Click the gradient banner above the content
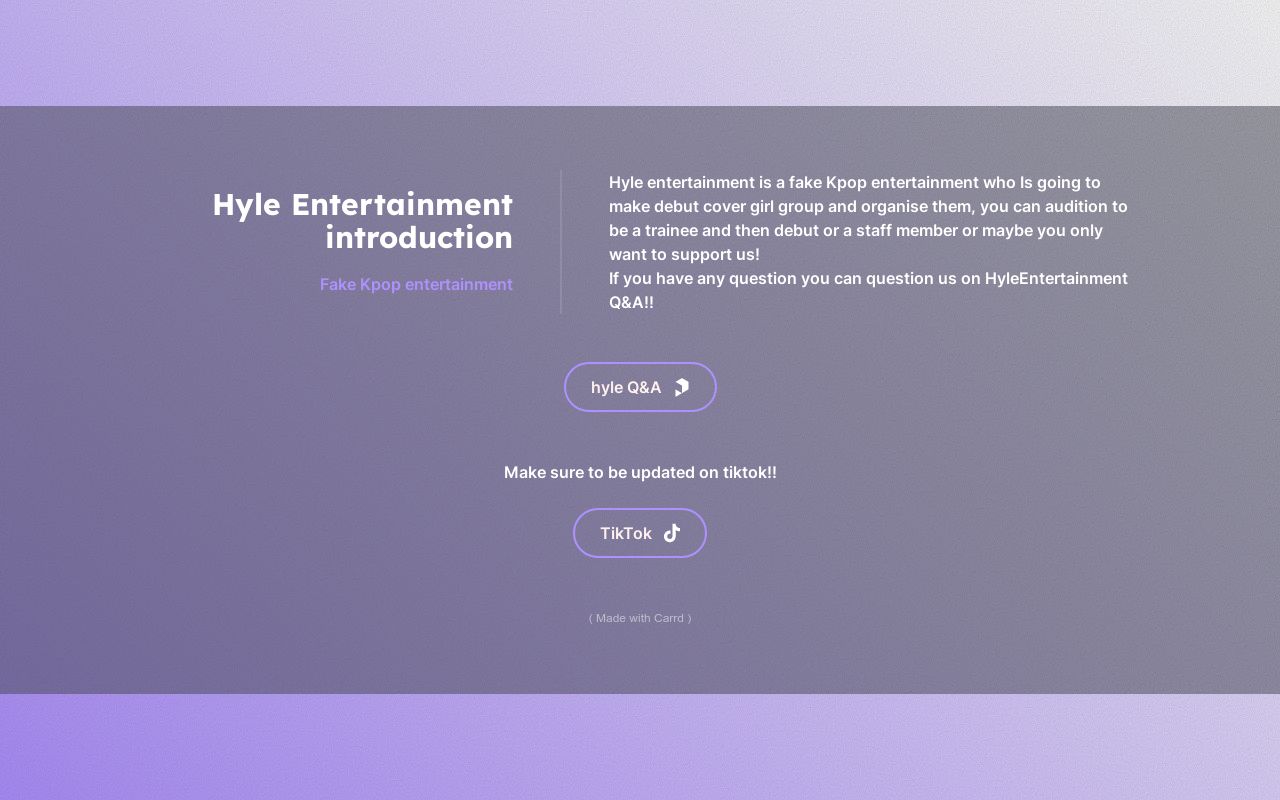This screenshot has width=1280, height=800. click(x=640, y=52)
